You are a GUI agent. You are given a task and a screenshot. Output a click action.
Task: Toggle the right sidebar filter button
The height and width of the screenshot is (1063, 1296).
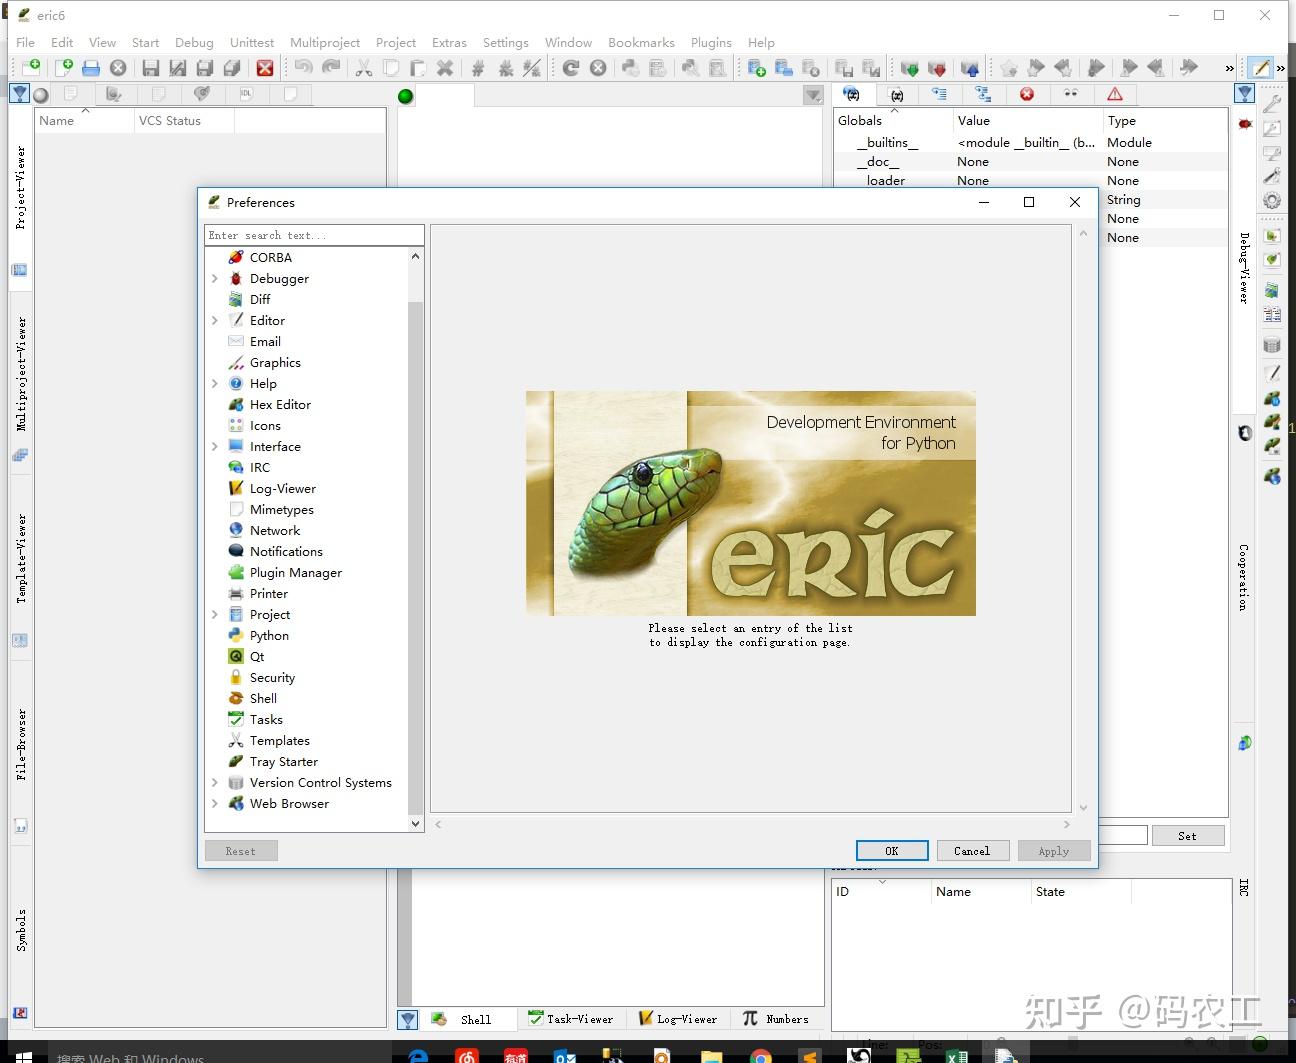pyautogui.click(x=1245, y=94)
